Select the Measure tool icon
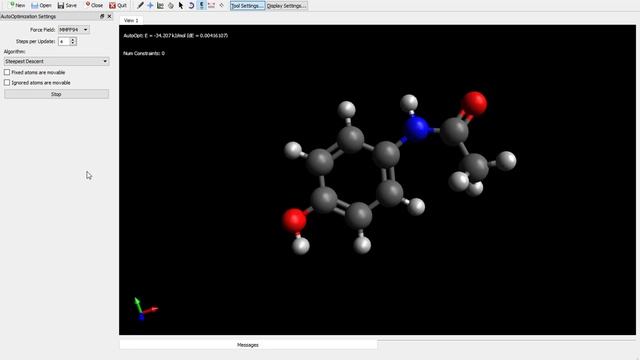This screenshot has height=360, width=640. point(211,5)
